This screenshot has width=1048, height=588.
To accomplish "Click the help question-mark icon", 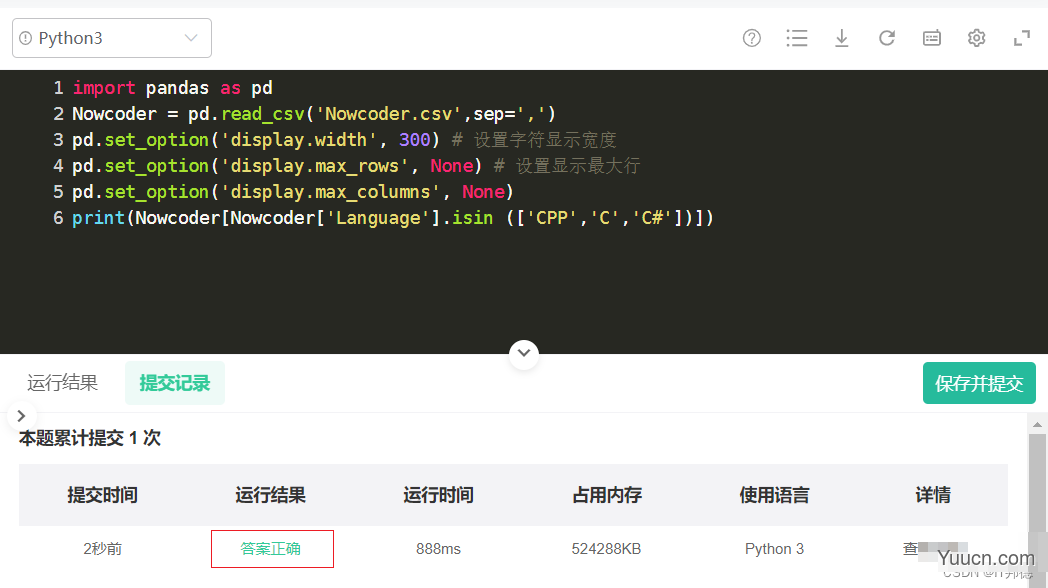I will pyautogui.click(x=752, y=38).
